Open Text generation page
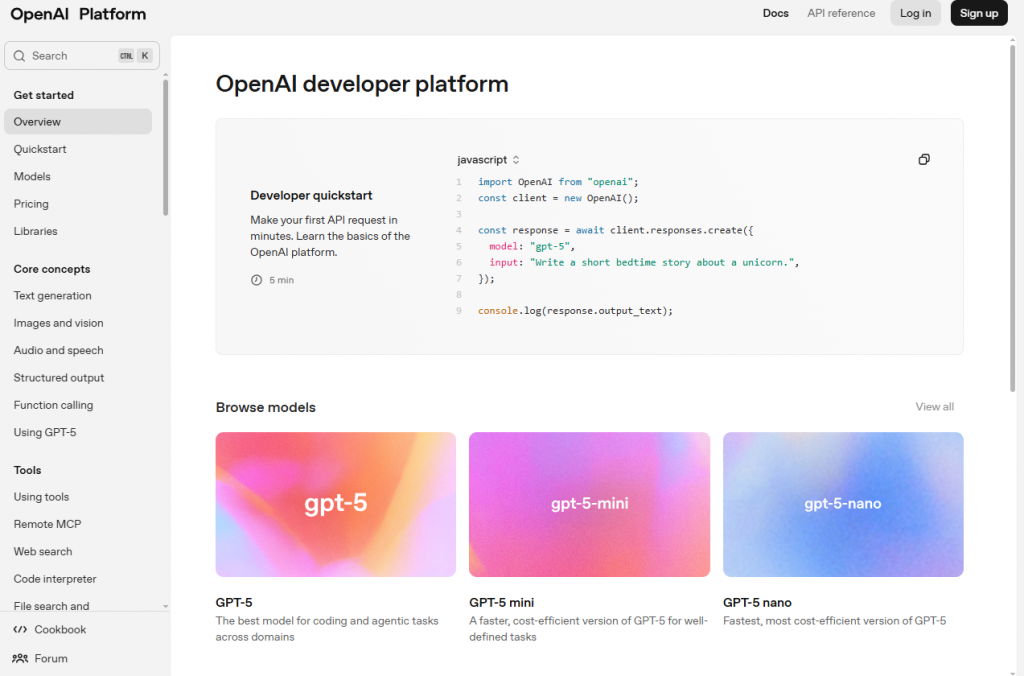 click(52, 296)
